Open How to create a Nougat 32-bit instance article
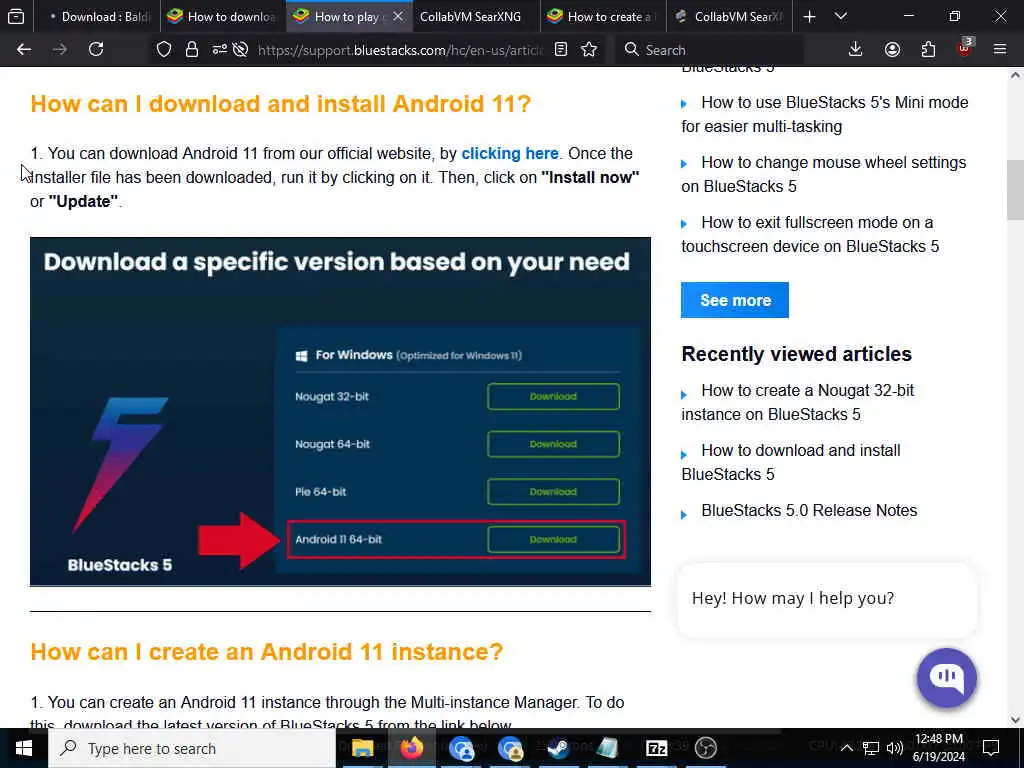This screenshot has width=1024, height=768. tap(797, 402)
